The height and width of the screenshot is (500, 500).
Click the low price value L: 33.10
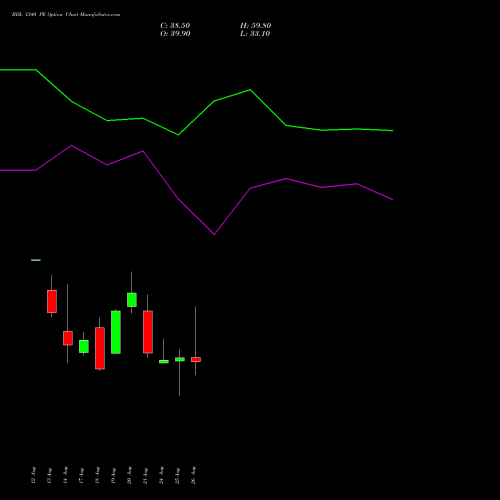pos(255,34)
